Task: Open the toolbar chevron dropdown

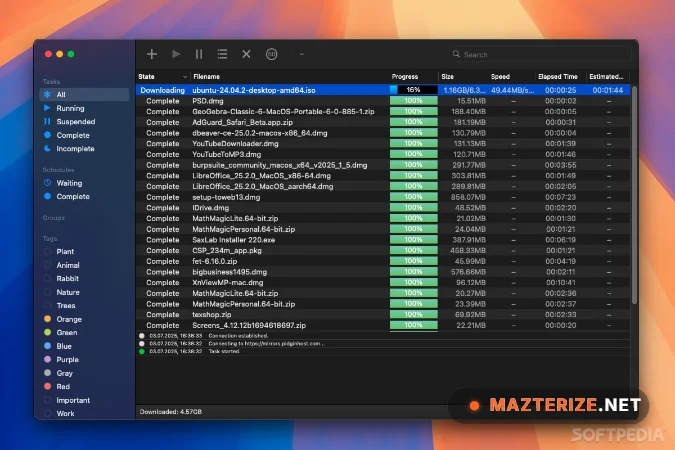Action: point(301,54)
